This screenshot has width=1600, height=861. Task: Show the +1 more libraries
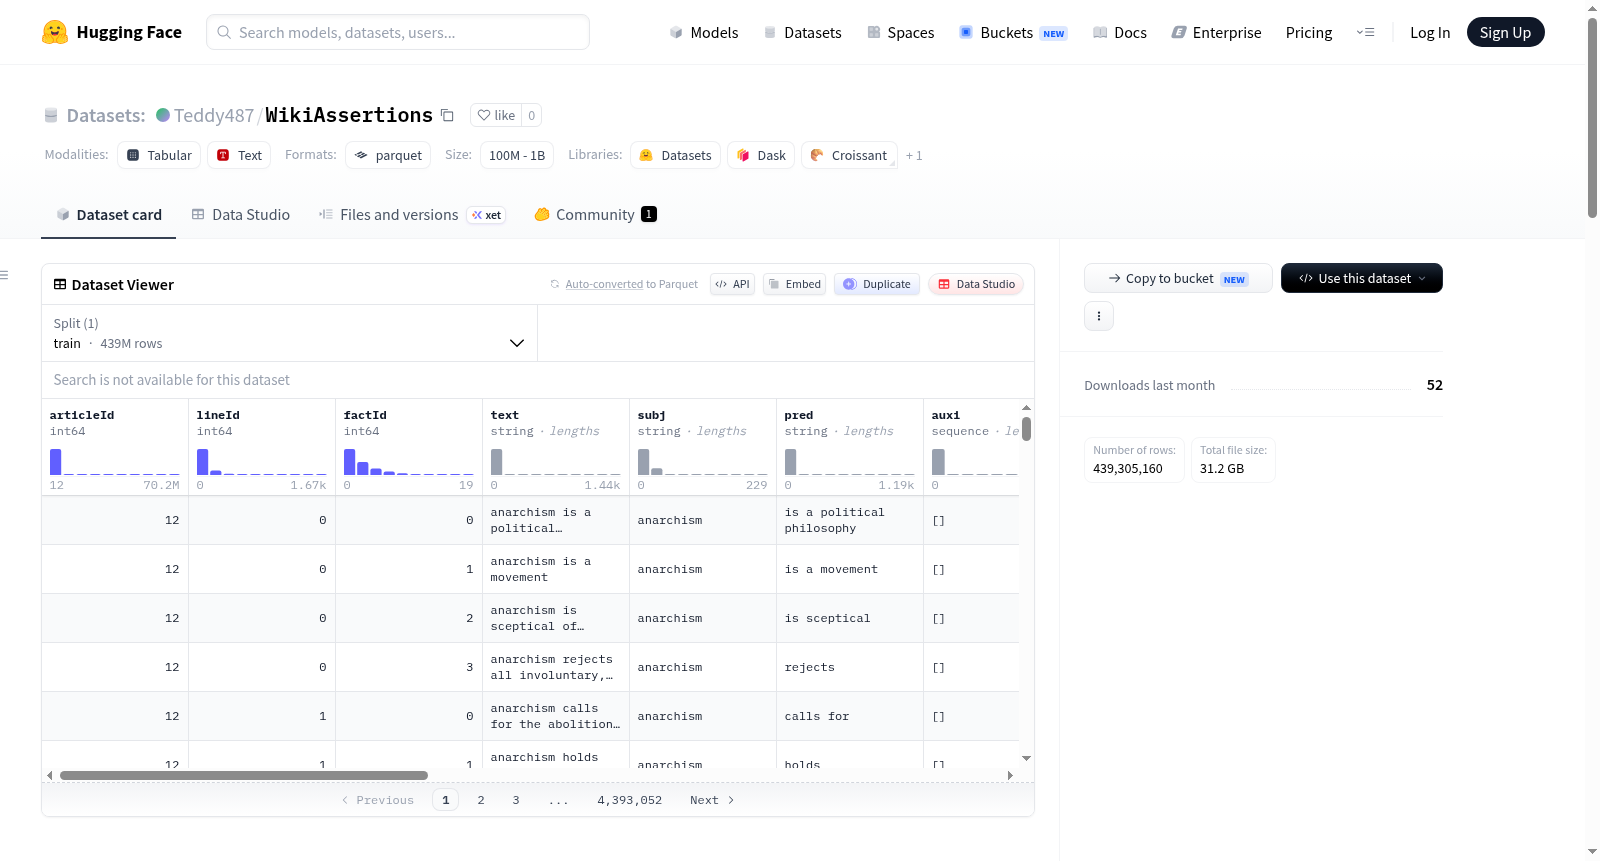pos(914,156)
